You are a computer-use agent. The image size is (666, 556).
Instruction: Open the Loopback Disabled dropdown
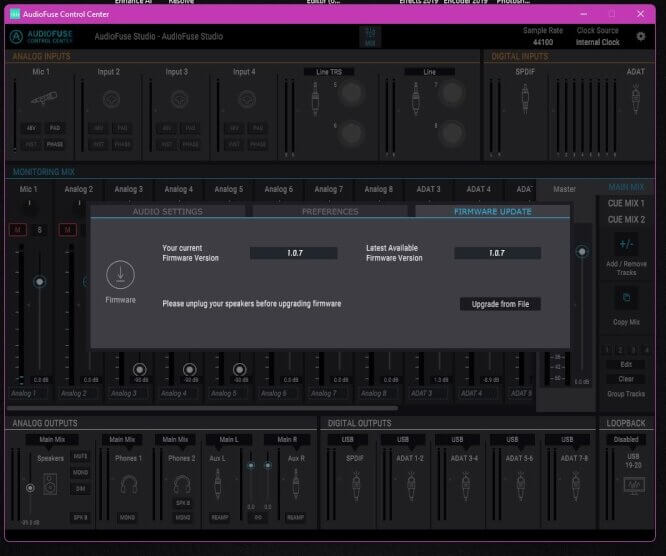tap(626, 440)
